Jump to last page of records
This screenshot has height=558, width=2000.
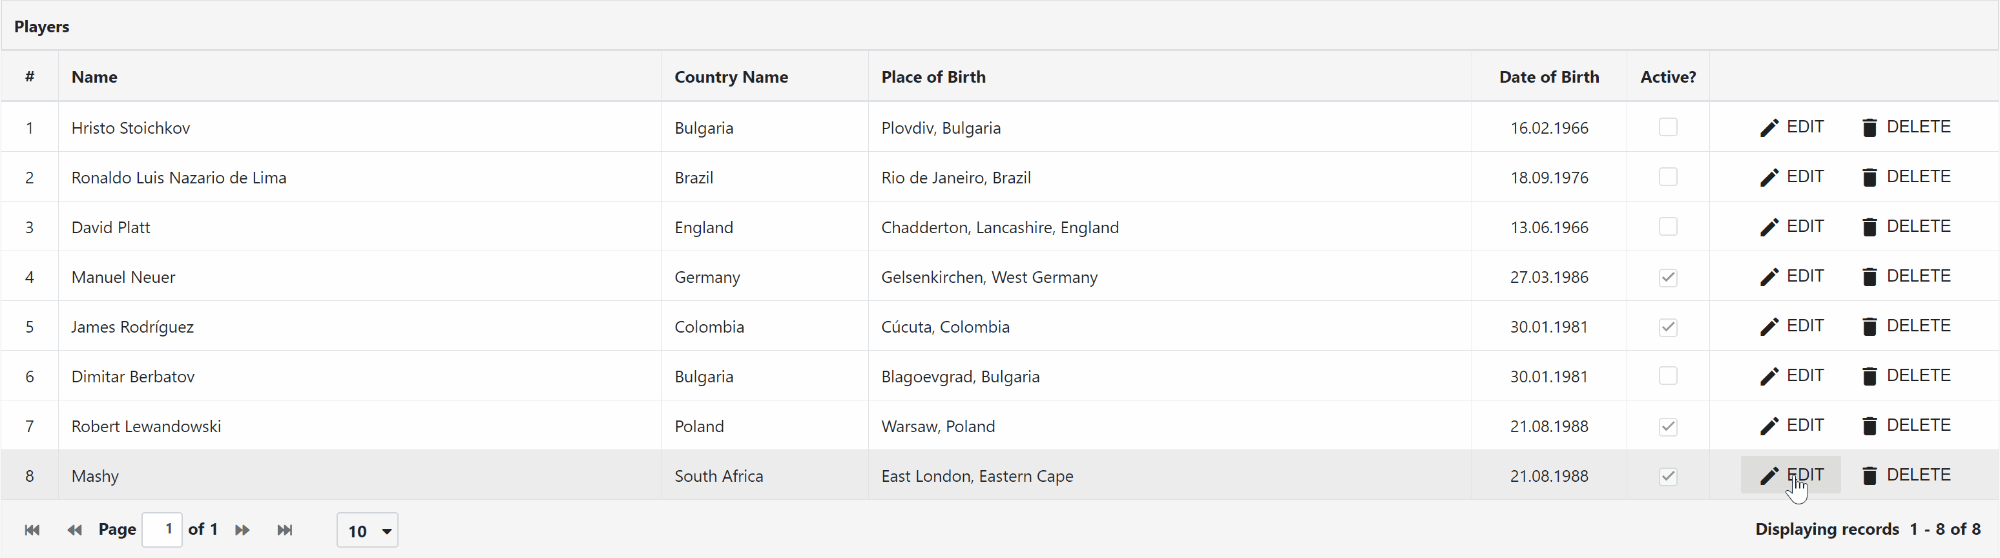click(285, 530)
